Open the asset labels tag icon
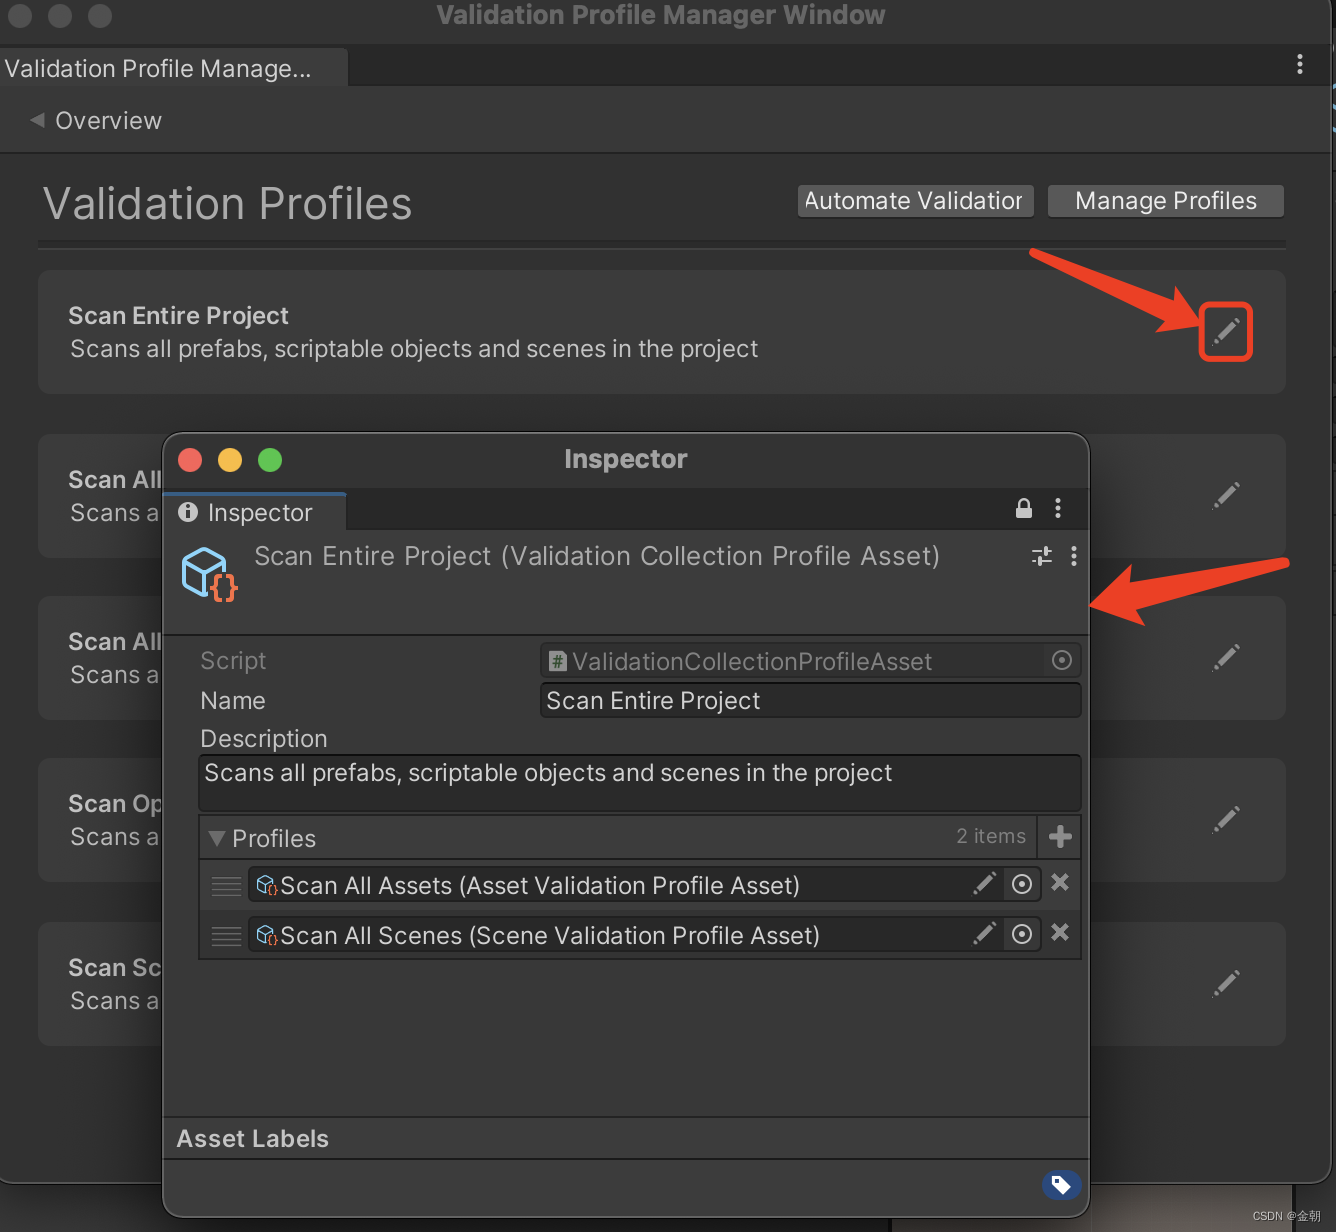Viewport: 1336px width, 1232px height. click(1061, 1185)
